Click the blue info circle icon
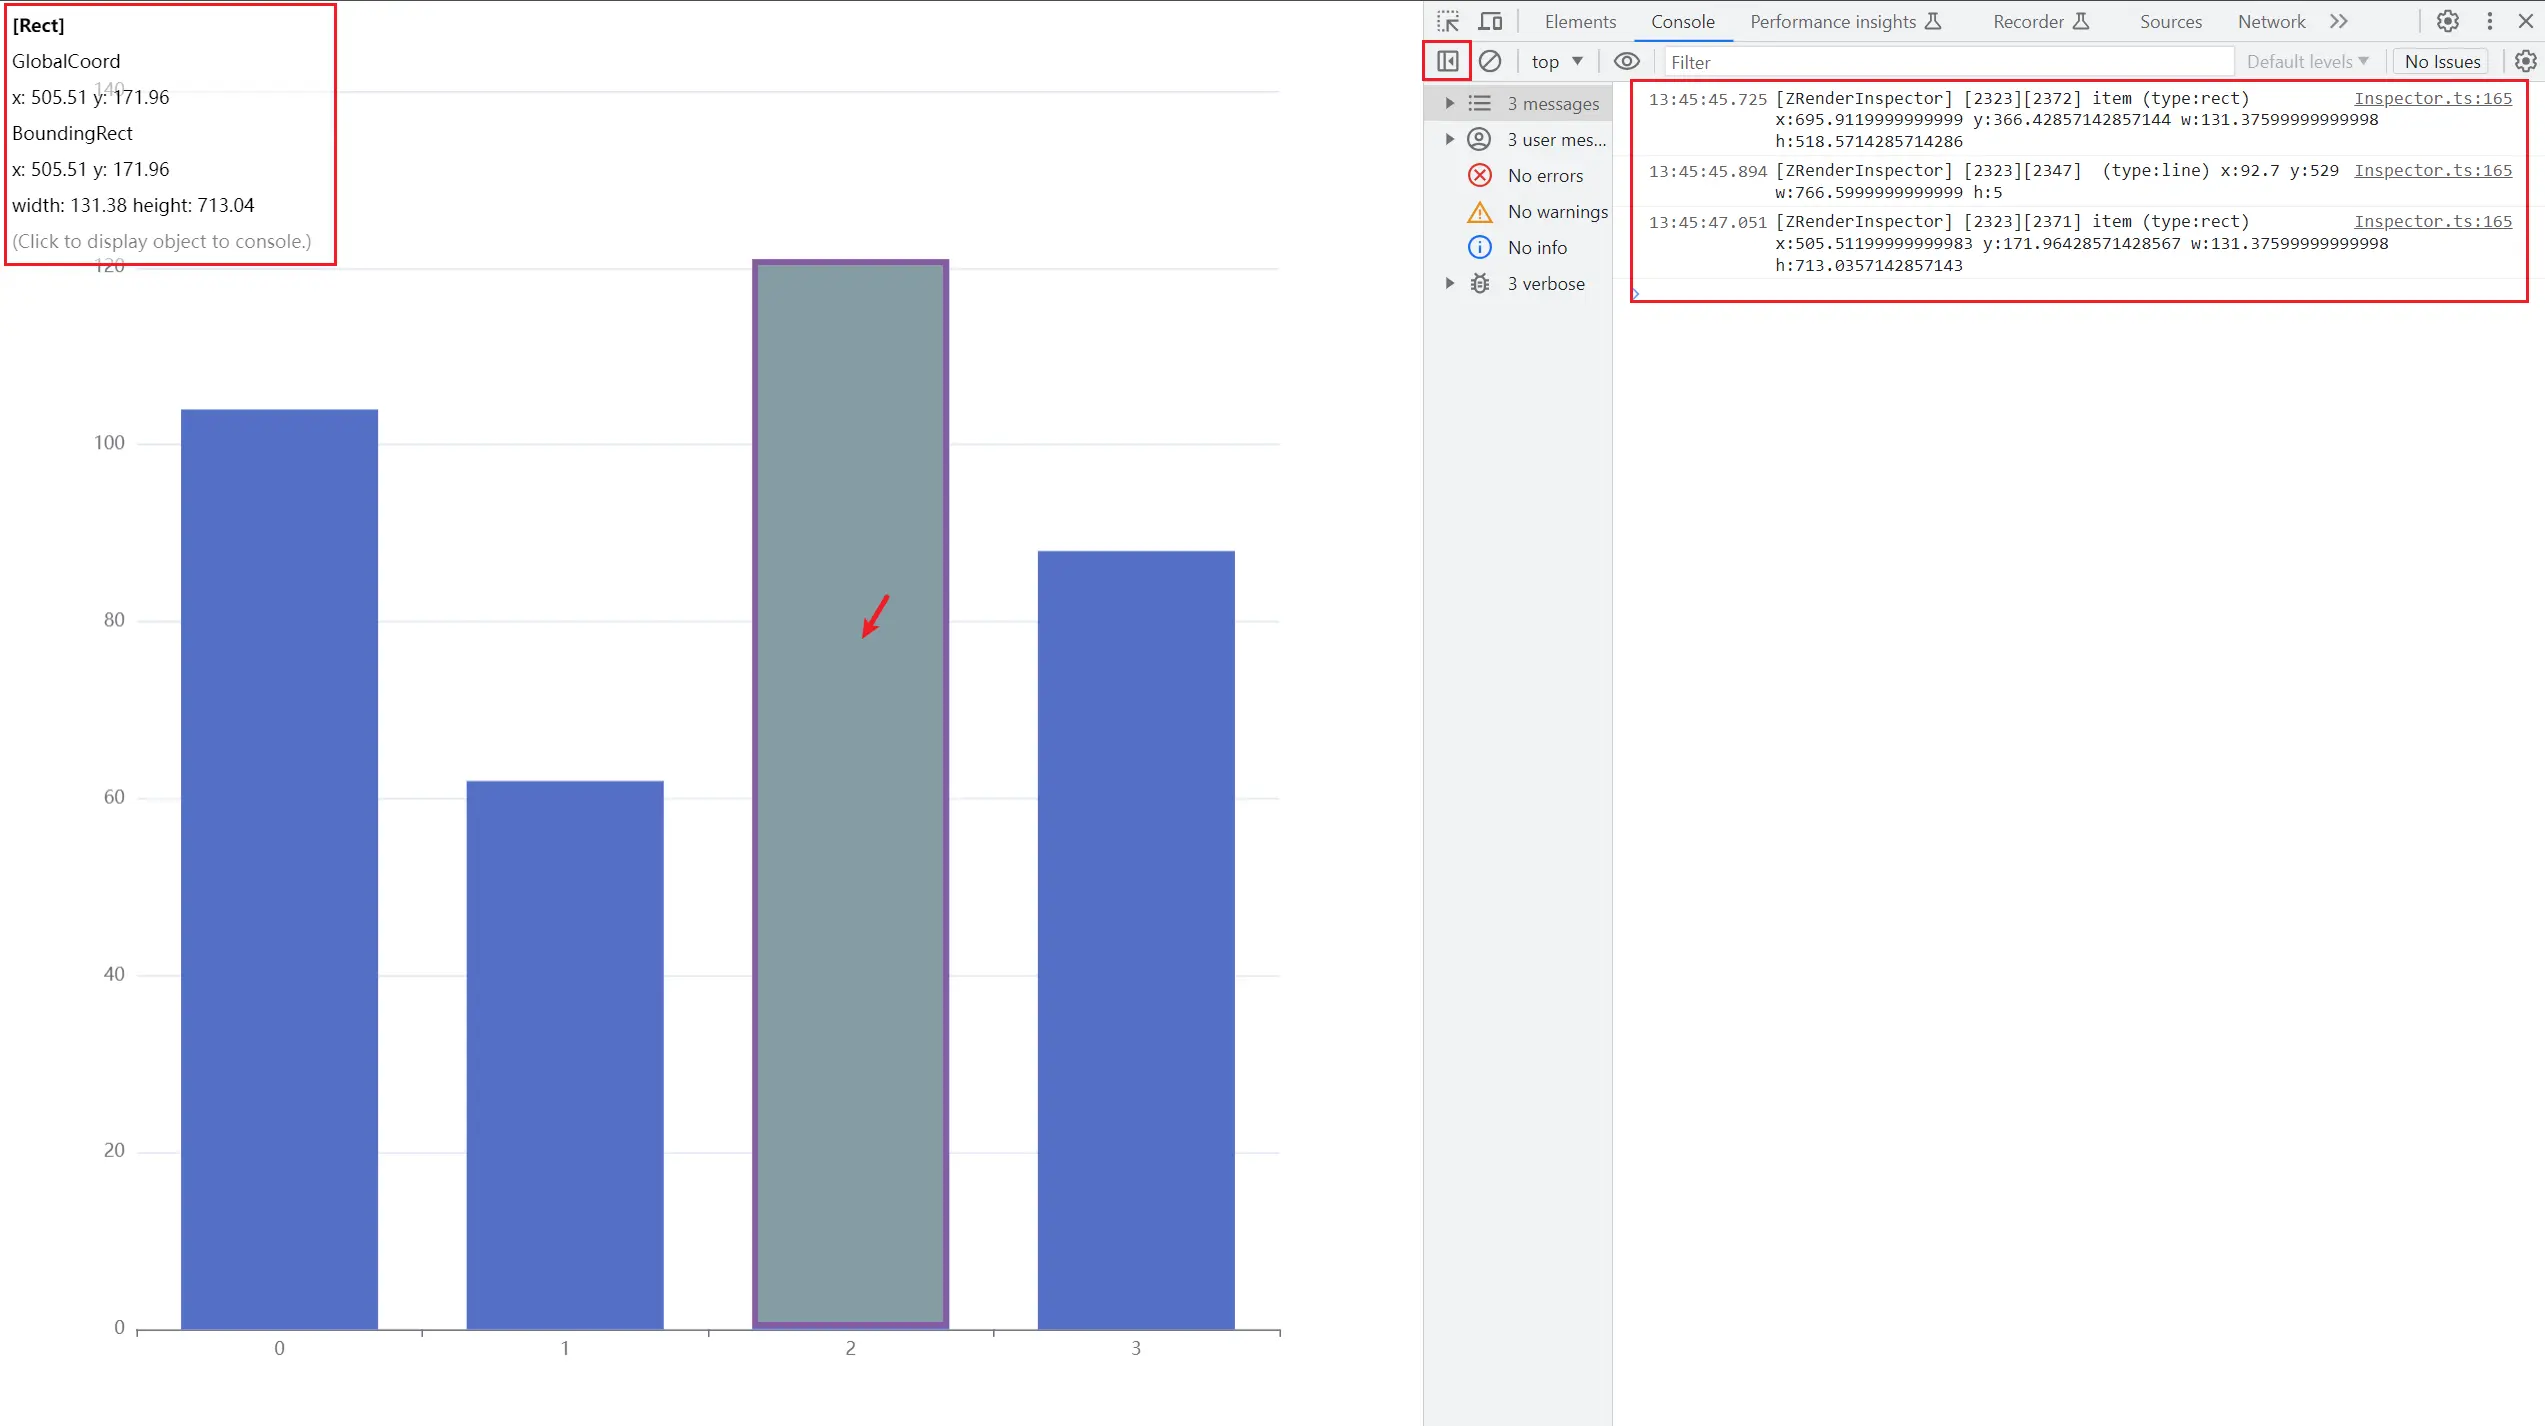Viewport: 2545px width, 1426px height. coord(1479,247)
